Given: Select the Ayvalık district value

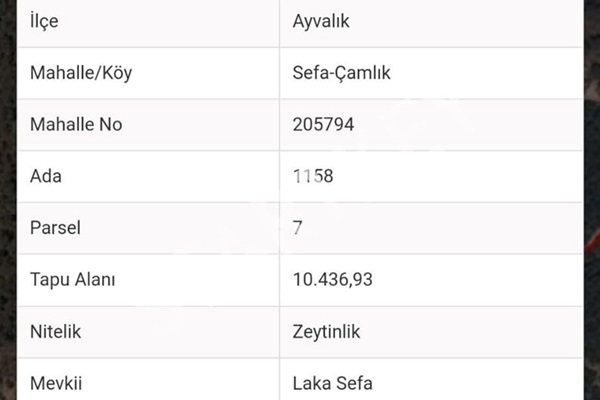Looking at the screenshot, I should coord(321,21).
